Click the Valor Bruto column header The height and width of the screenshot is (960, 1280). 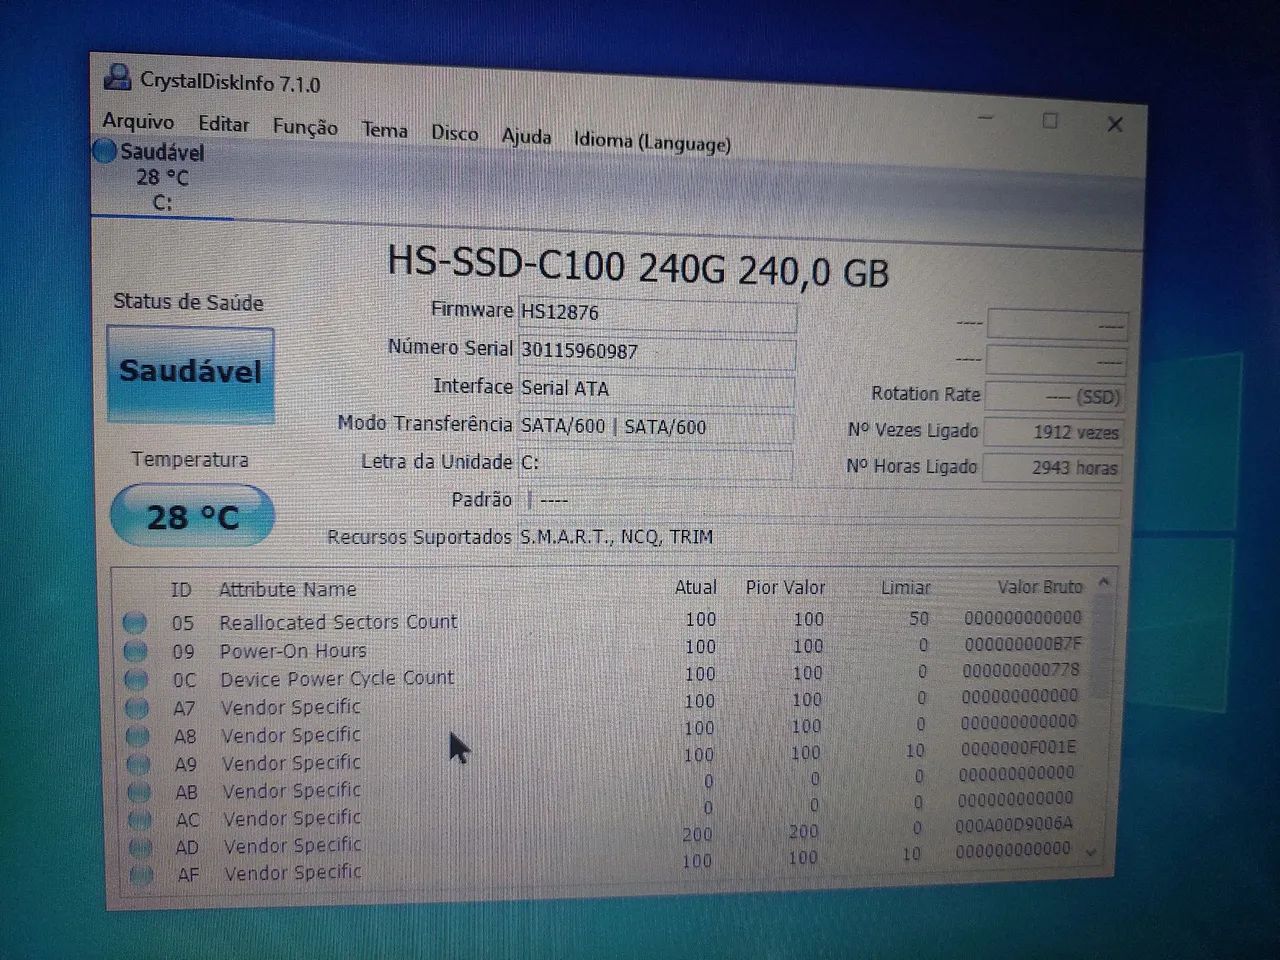[x=1039, y=586]
